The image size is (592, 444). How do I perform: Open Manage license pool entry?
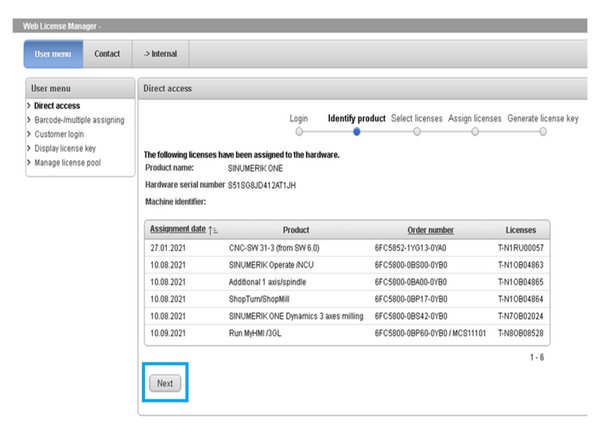[x=68, y=163]
